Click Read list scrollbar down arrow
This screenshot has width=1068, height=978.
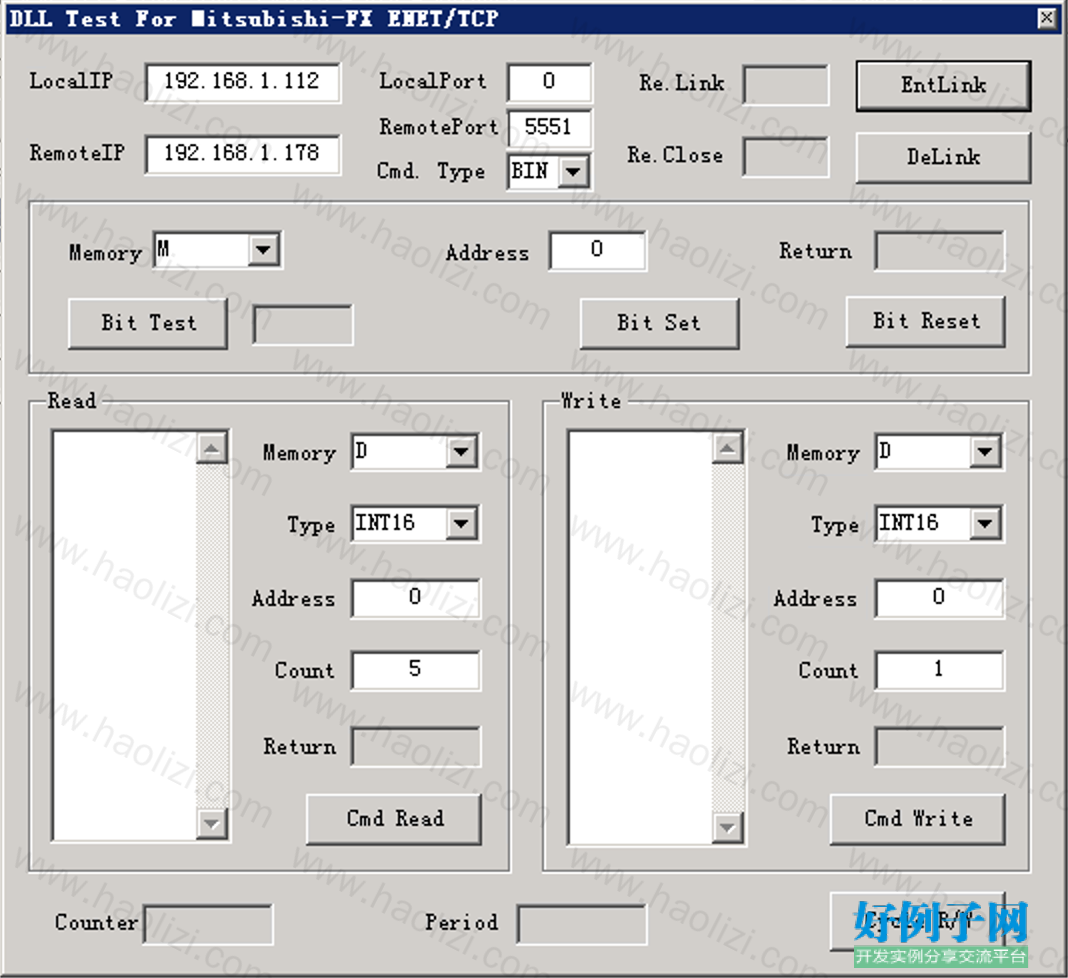(x=212, y=825)
